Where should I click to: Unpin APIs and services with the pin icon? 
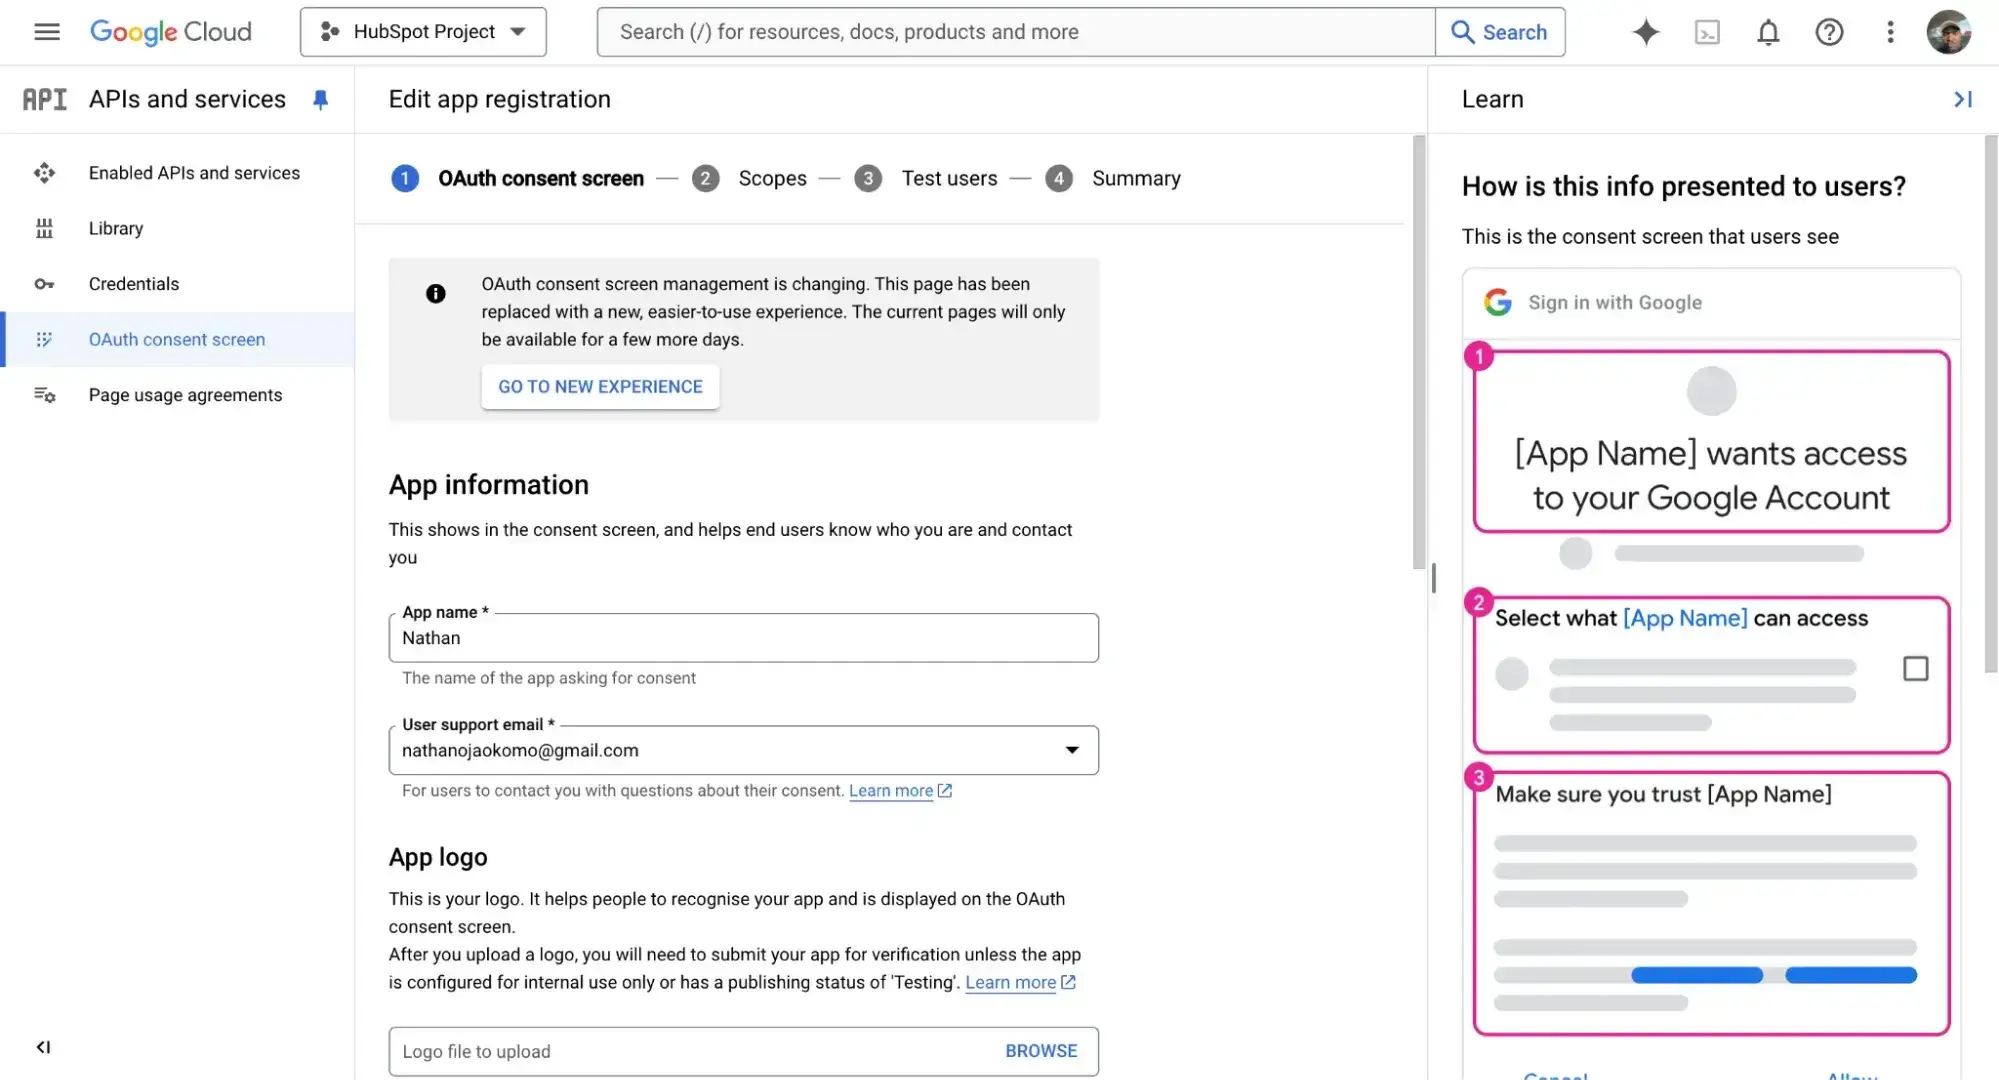coord(320,99)
